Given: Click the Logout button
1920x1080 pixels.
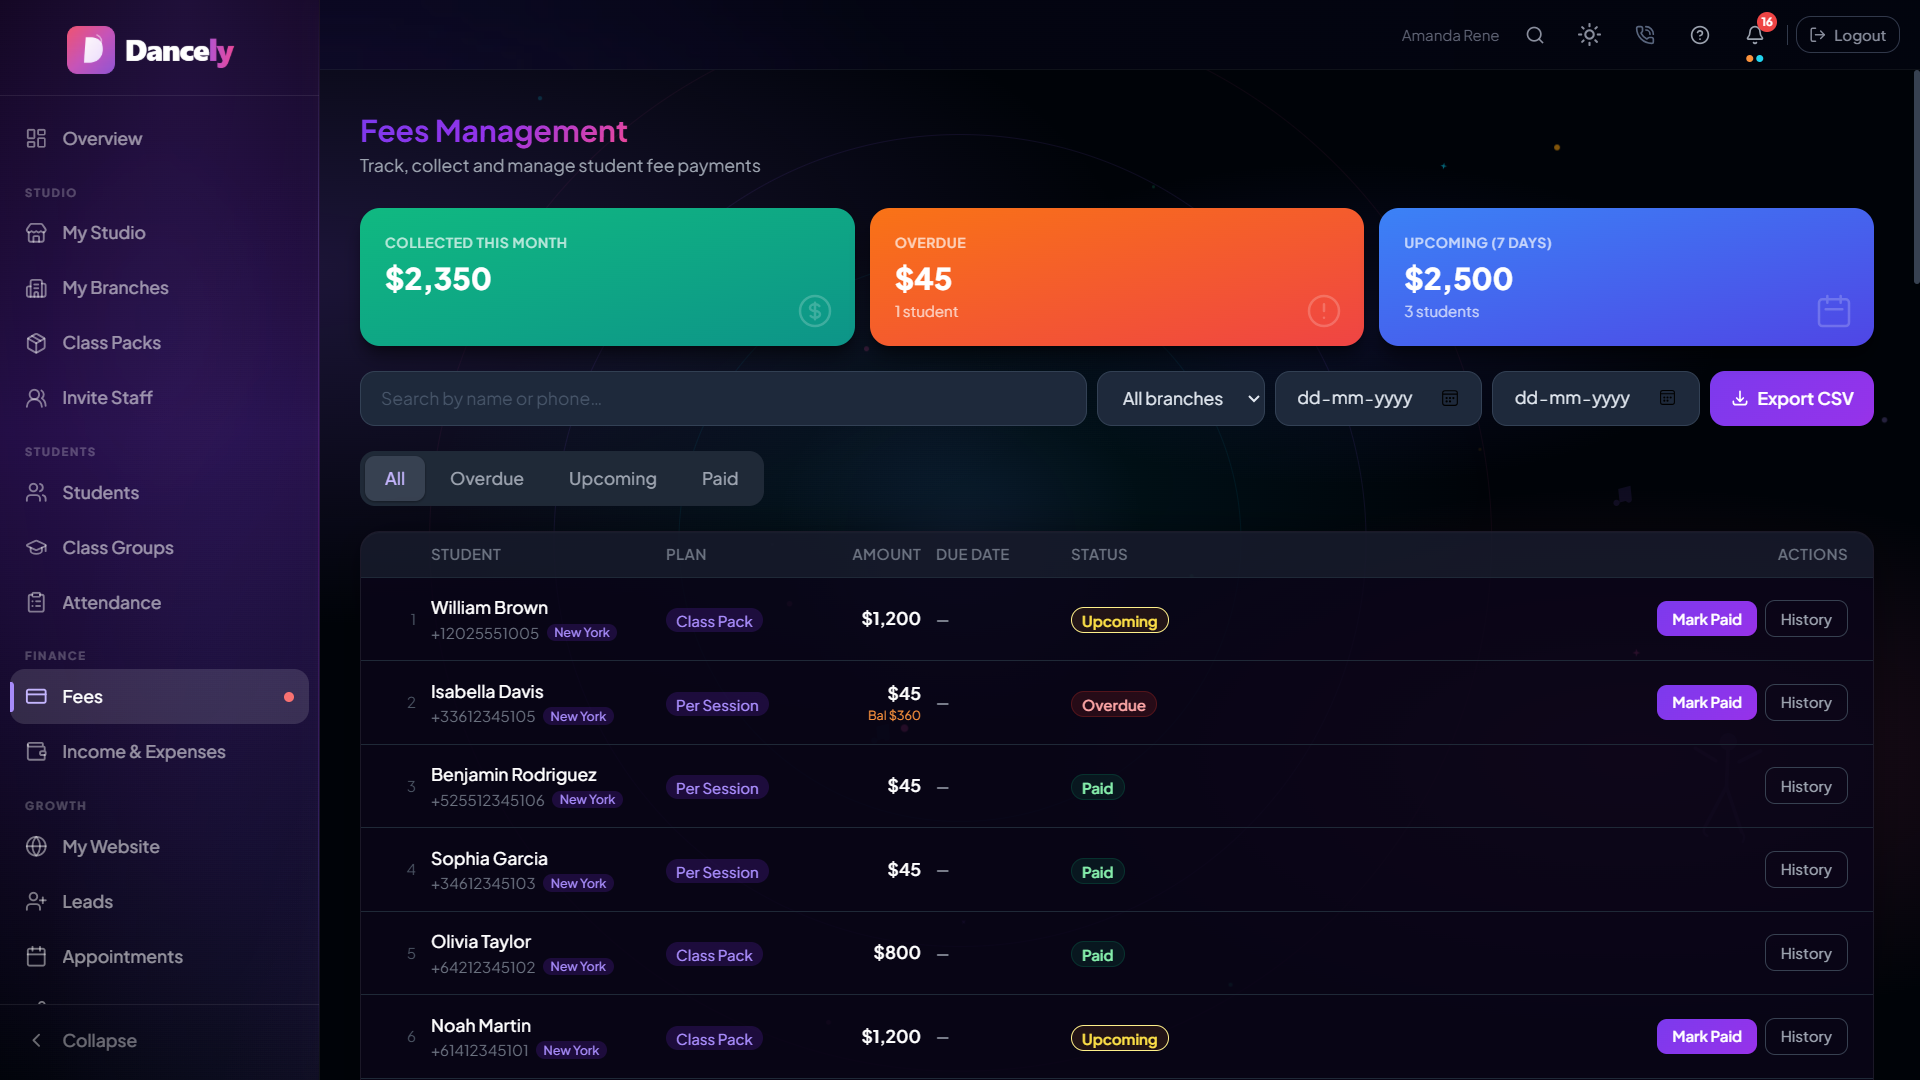Looking at the screenshot, I should [1847, 35].
